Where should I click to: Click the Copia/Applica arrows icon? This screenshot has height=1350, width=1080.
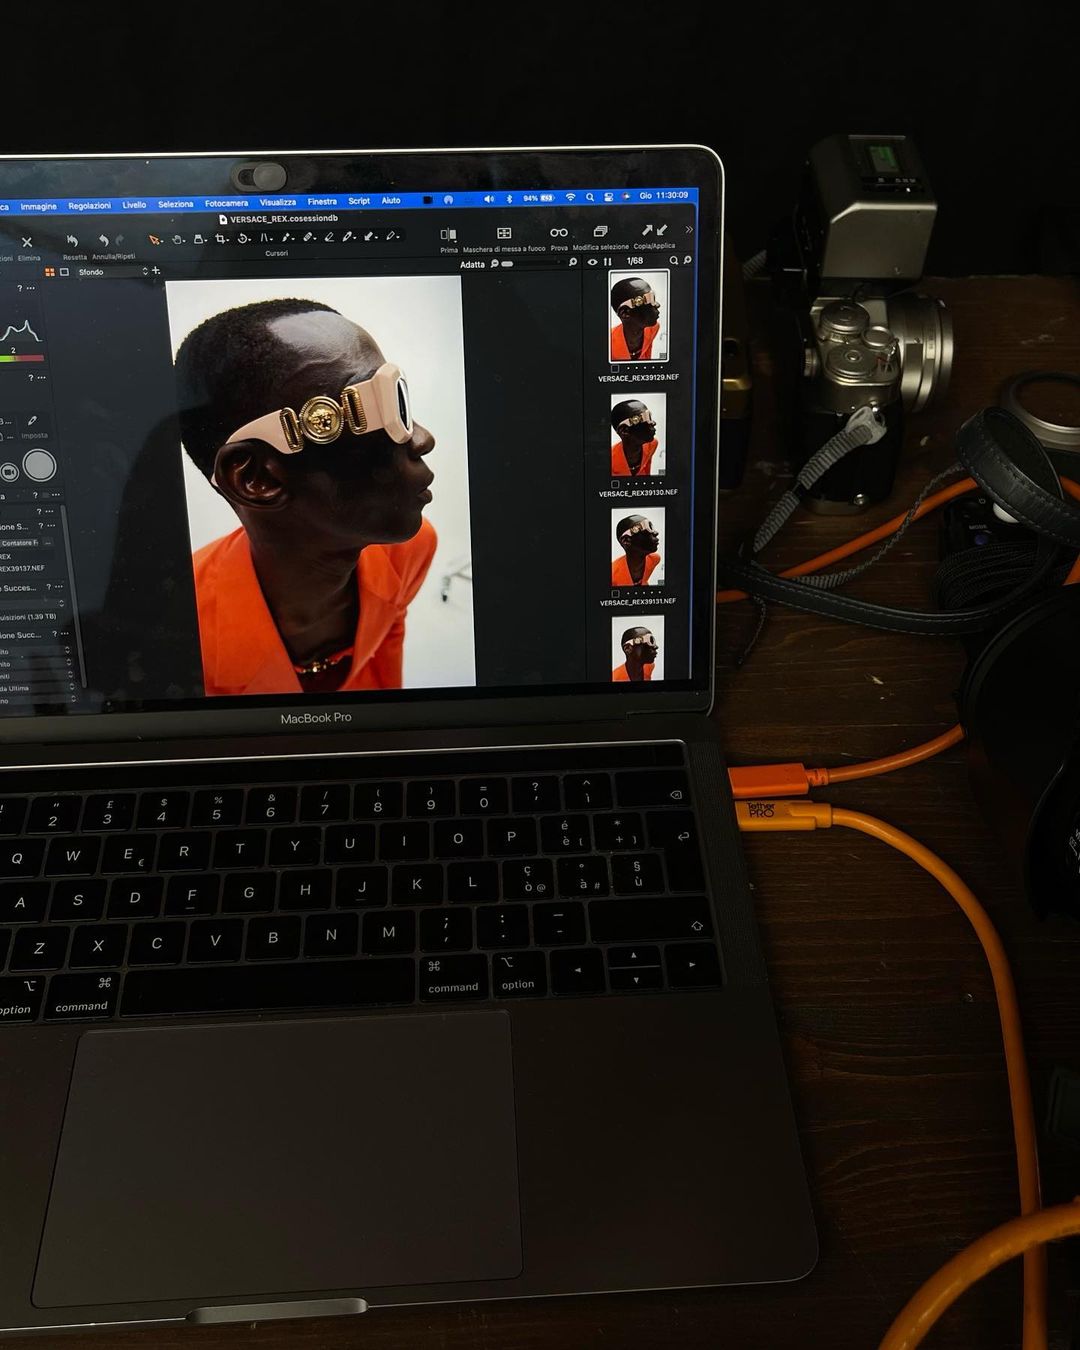point(654,231)
